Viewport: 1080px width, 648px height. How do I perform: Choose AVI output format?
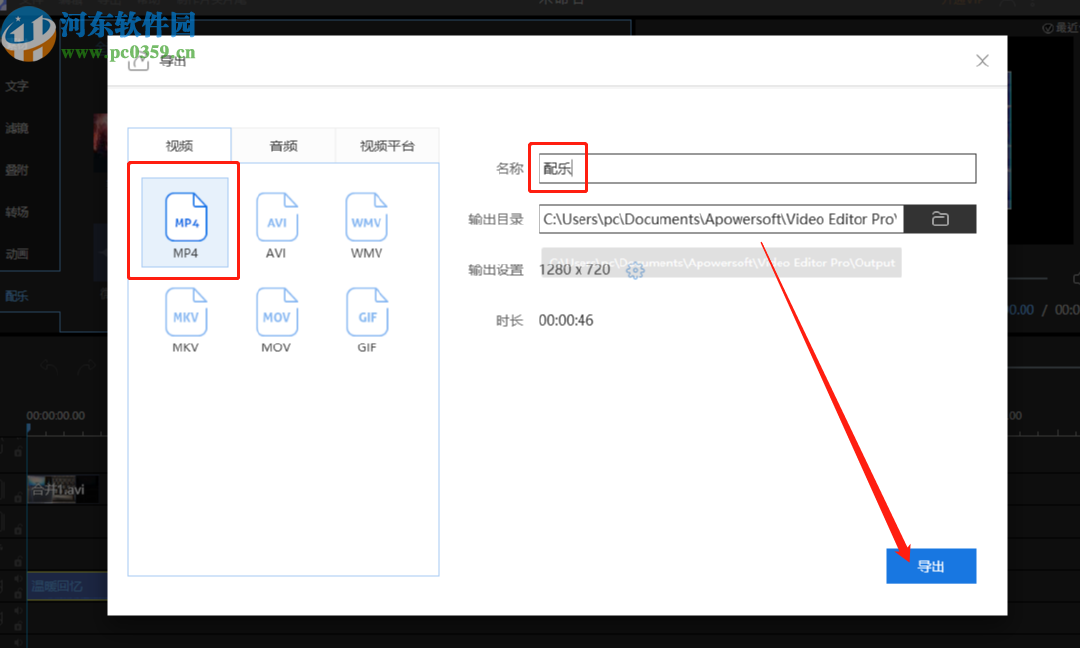276,224
